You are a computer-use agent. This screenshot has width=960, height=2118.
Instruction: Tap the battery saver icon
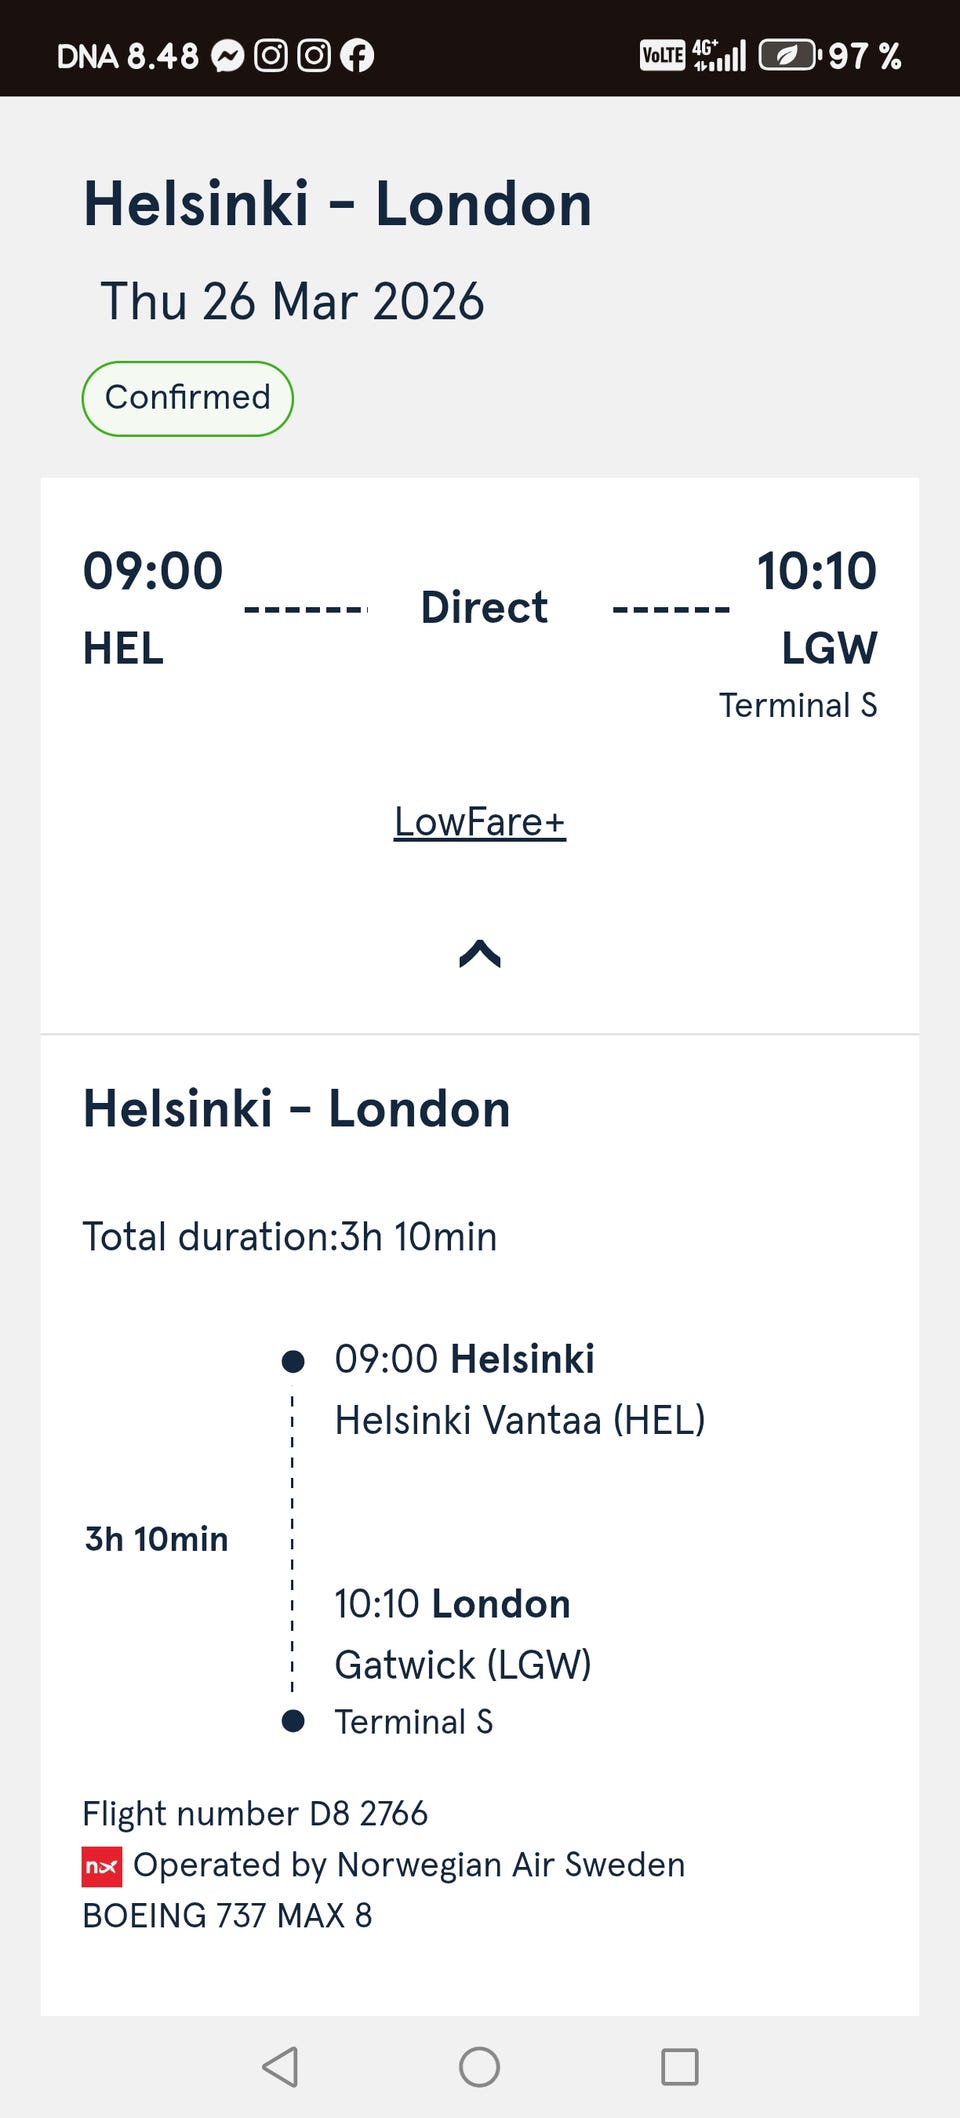(788, 56)
